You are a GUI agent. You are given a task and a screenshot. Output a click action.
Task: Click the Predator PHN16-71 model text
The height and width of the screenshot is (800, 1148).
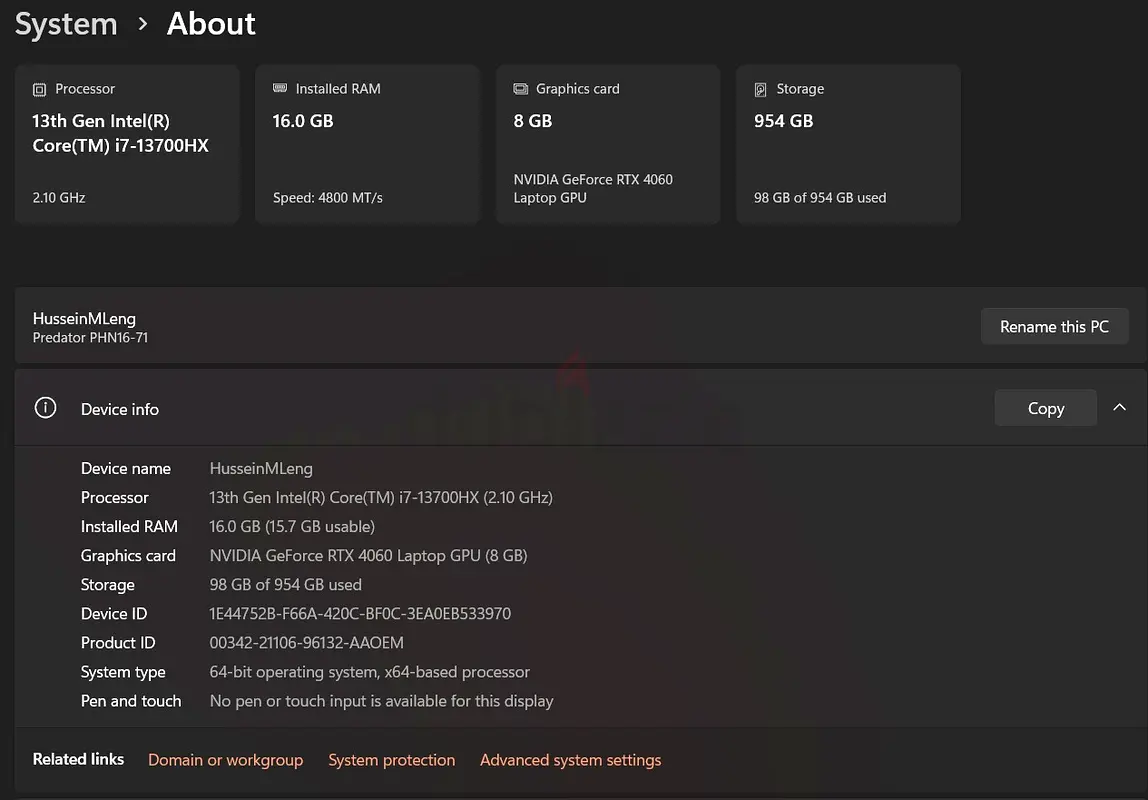point(90,338)
